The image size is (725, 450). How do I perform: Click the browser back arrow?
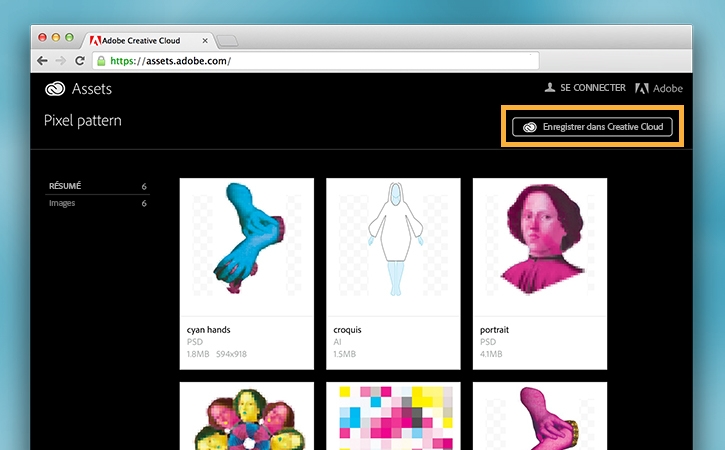[x=42, y=61]
